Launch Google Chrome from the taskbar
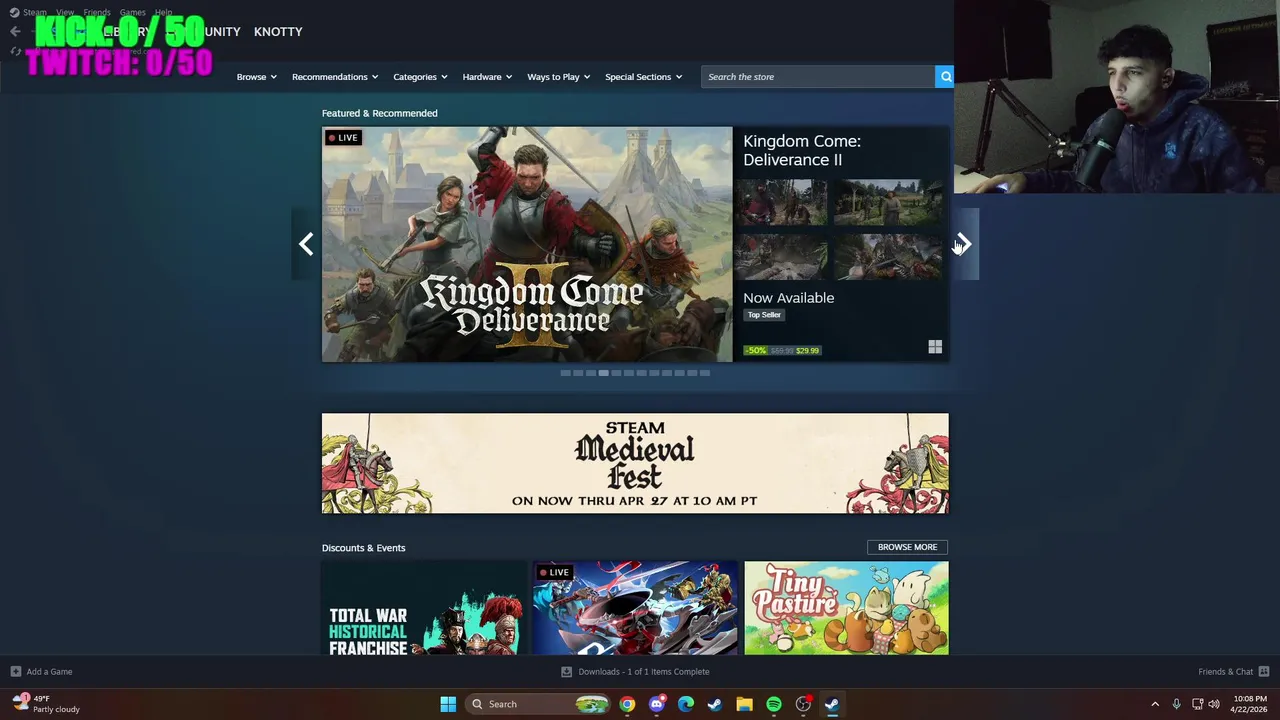The height and width of the screenshot is (720, 1280). 627,704
